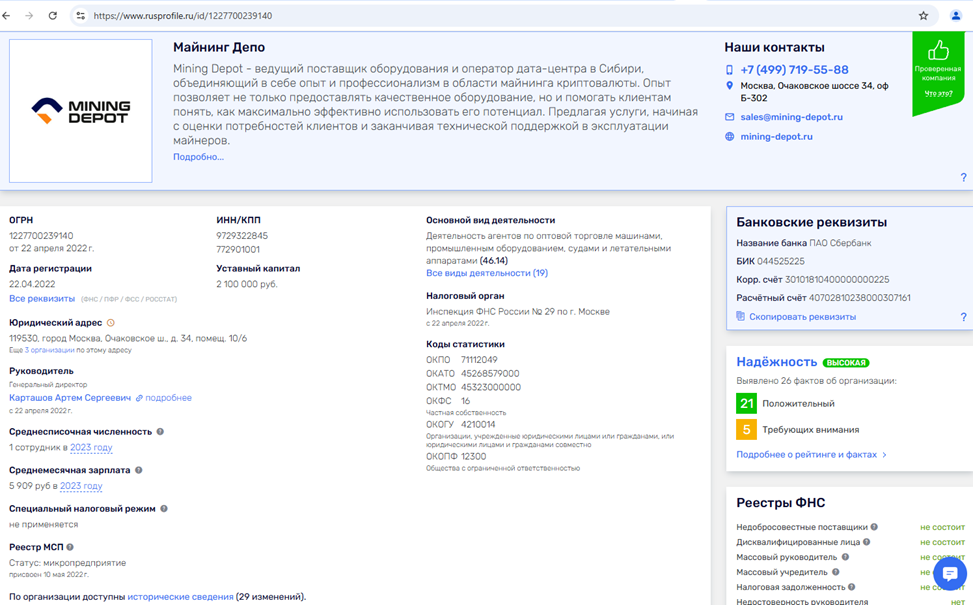Open sales@mining-depot.ru email link
Image resolution: width=973 pixels, height=605 pixels.
[x=791, y=117]
